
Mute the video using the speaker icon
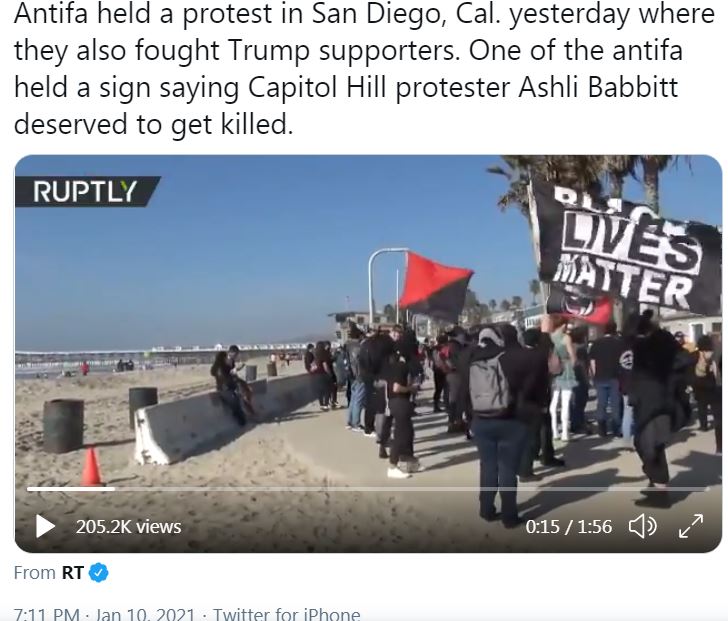642,526
